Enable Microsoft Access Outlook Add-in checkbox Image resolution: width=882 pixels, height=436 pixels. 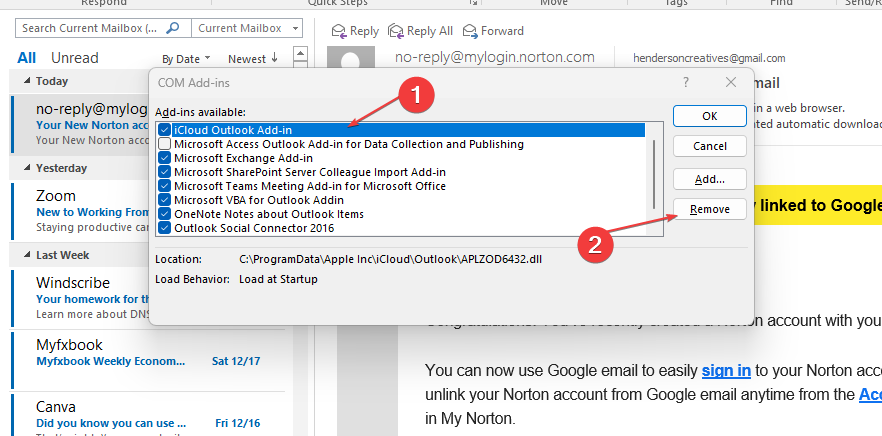165,144
